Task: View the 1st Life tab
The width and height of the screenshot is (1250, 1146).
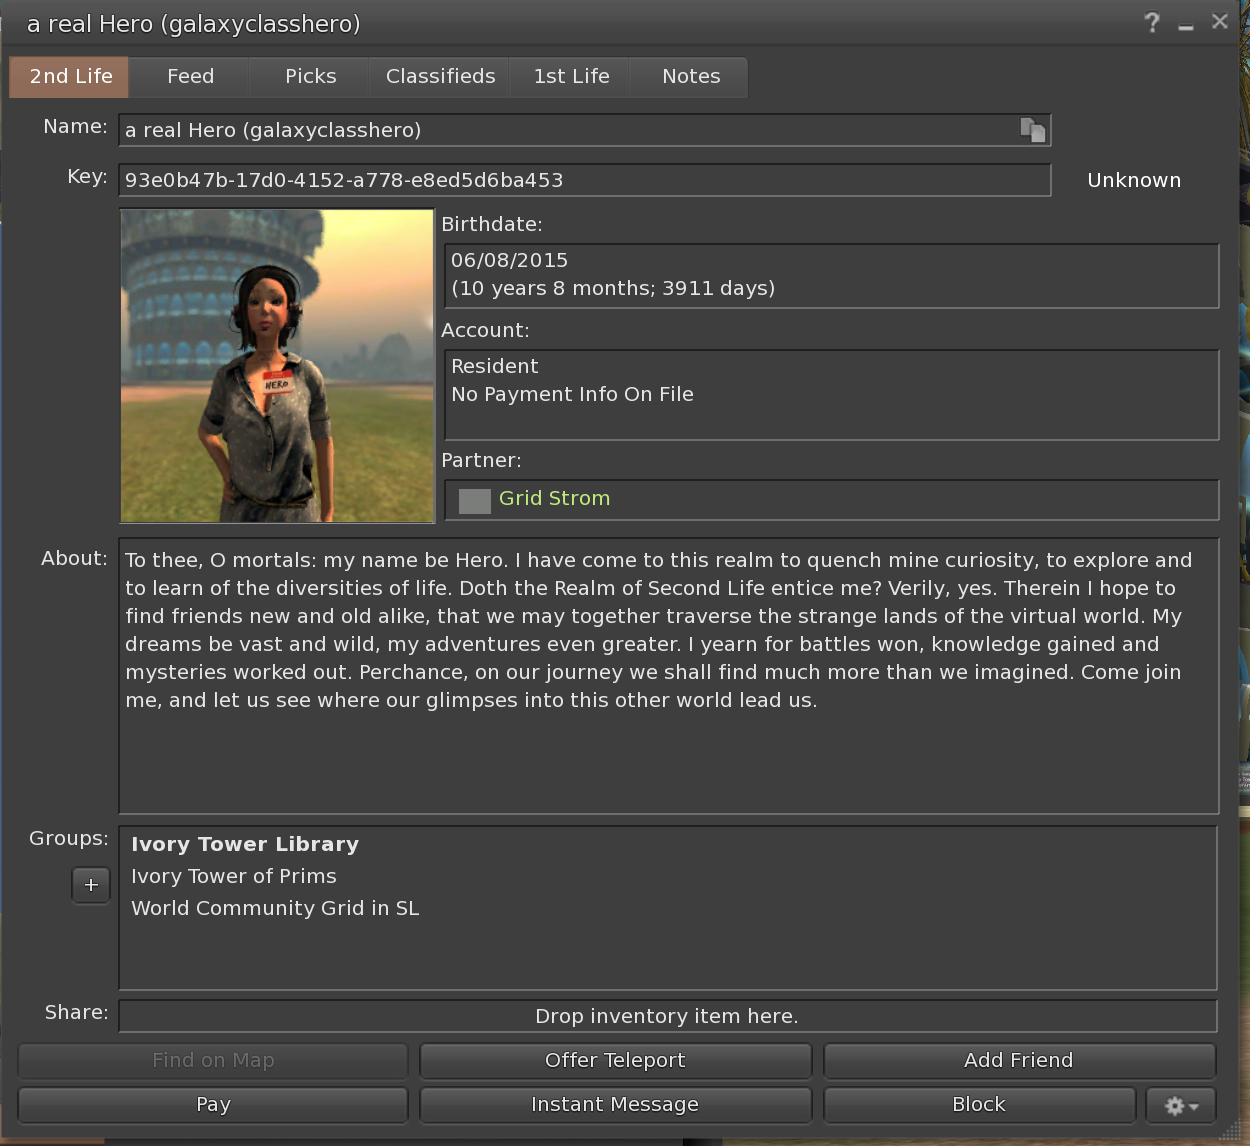Action: tap(571, 77)
